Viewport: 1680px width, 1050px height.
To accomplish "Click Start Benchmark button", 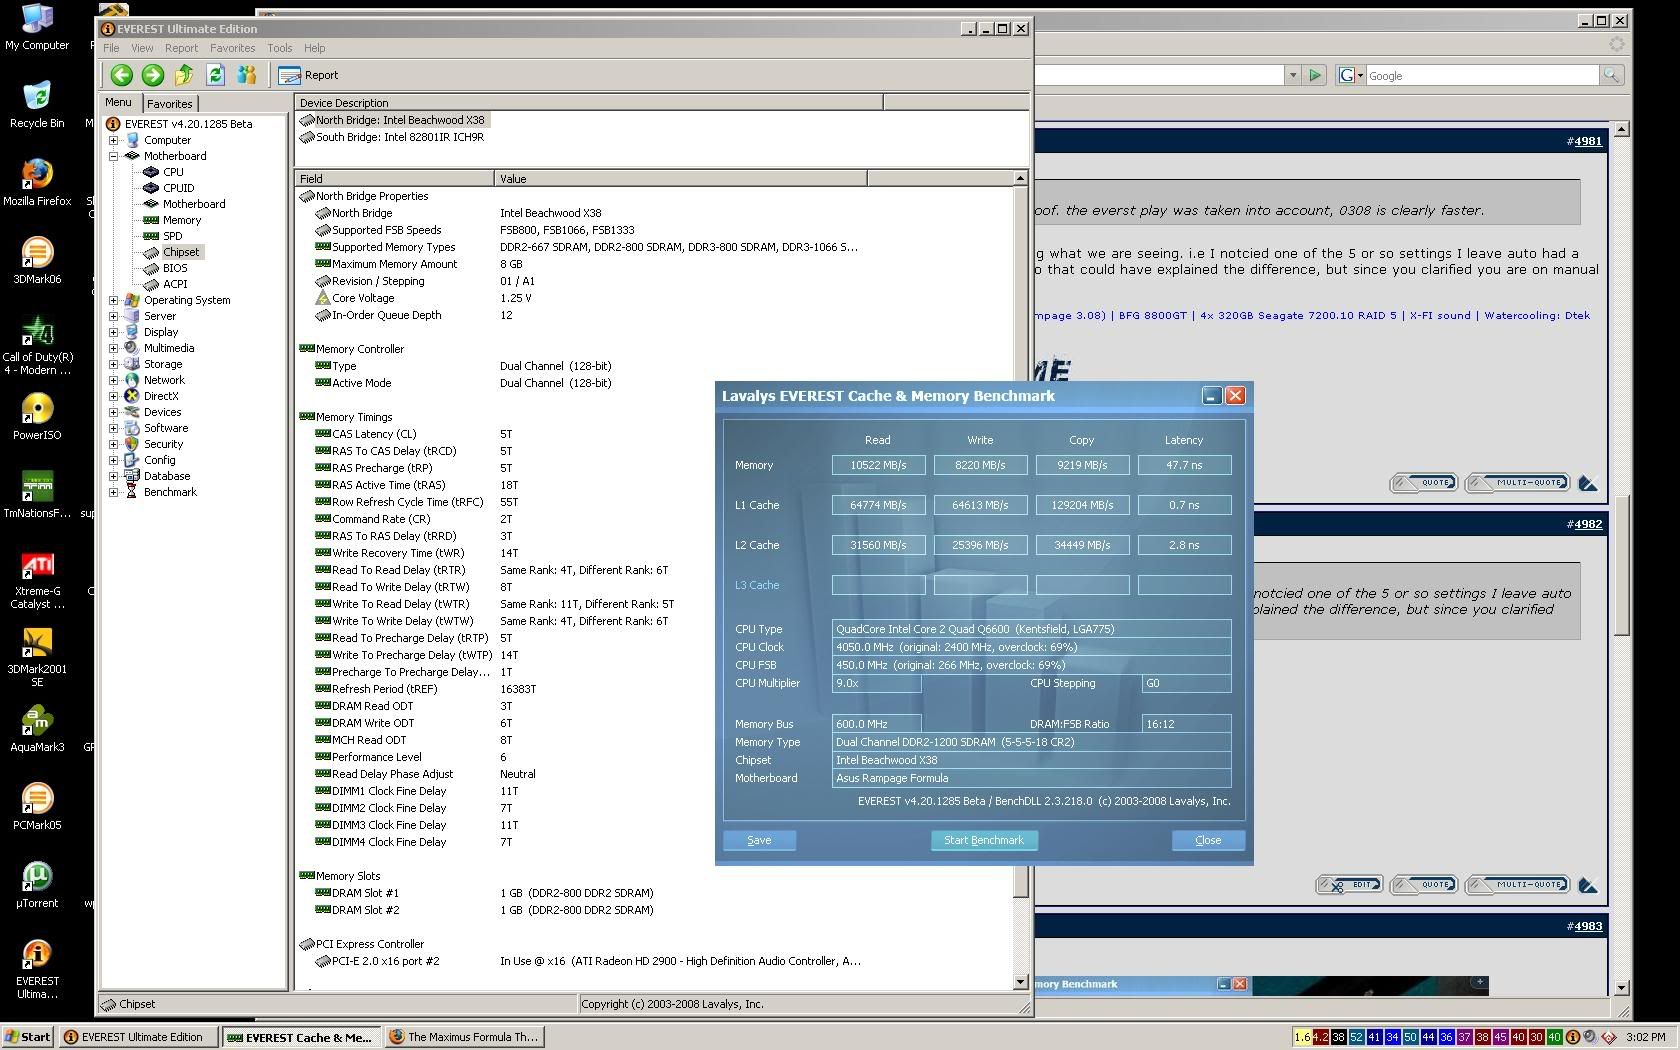I will [984, 840].
